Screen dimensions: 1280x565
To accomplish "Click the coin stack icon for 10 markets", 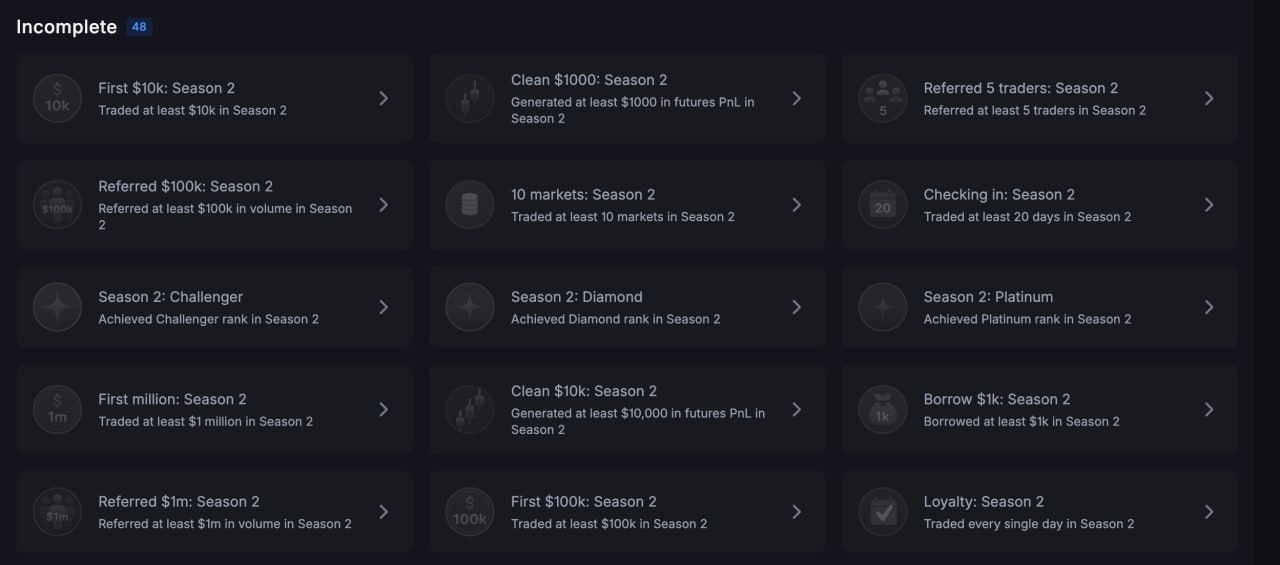I will (x=470, y=205).
